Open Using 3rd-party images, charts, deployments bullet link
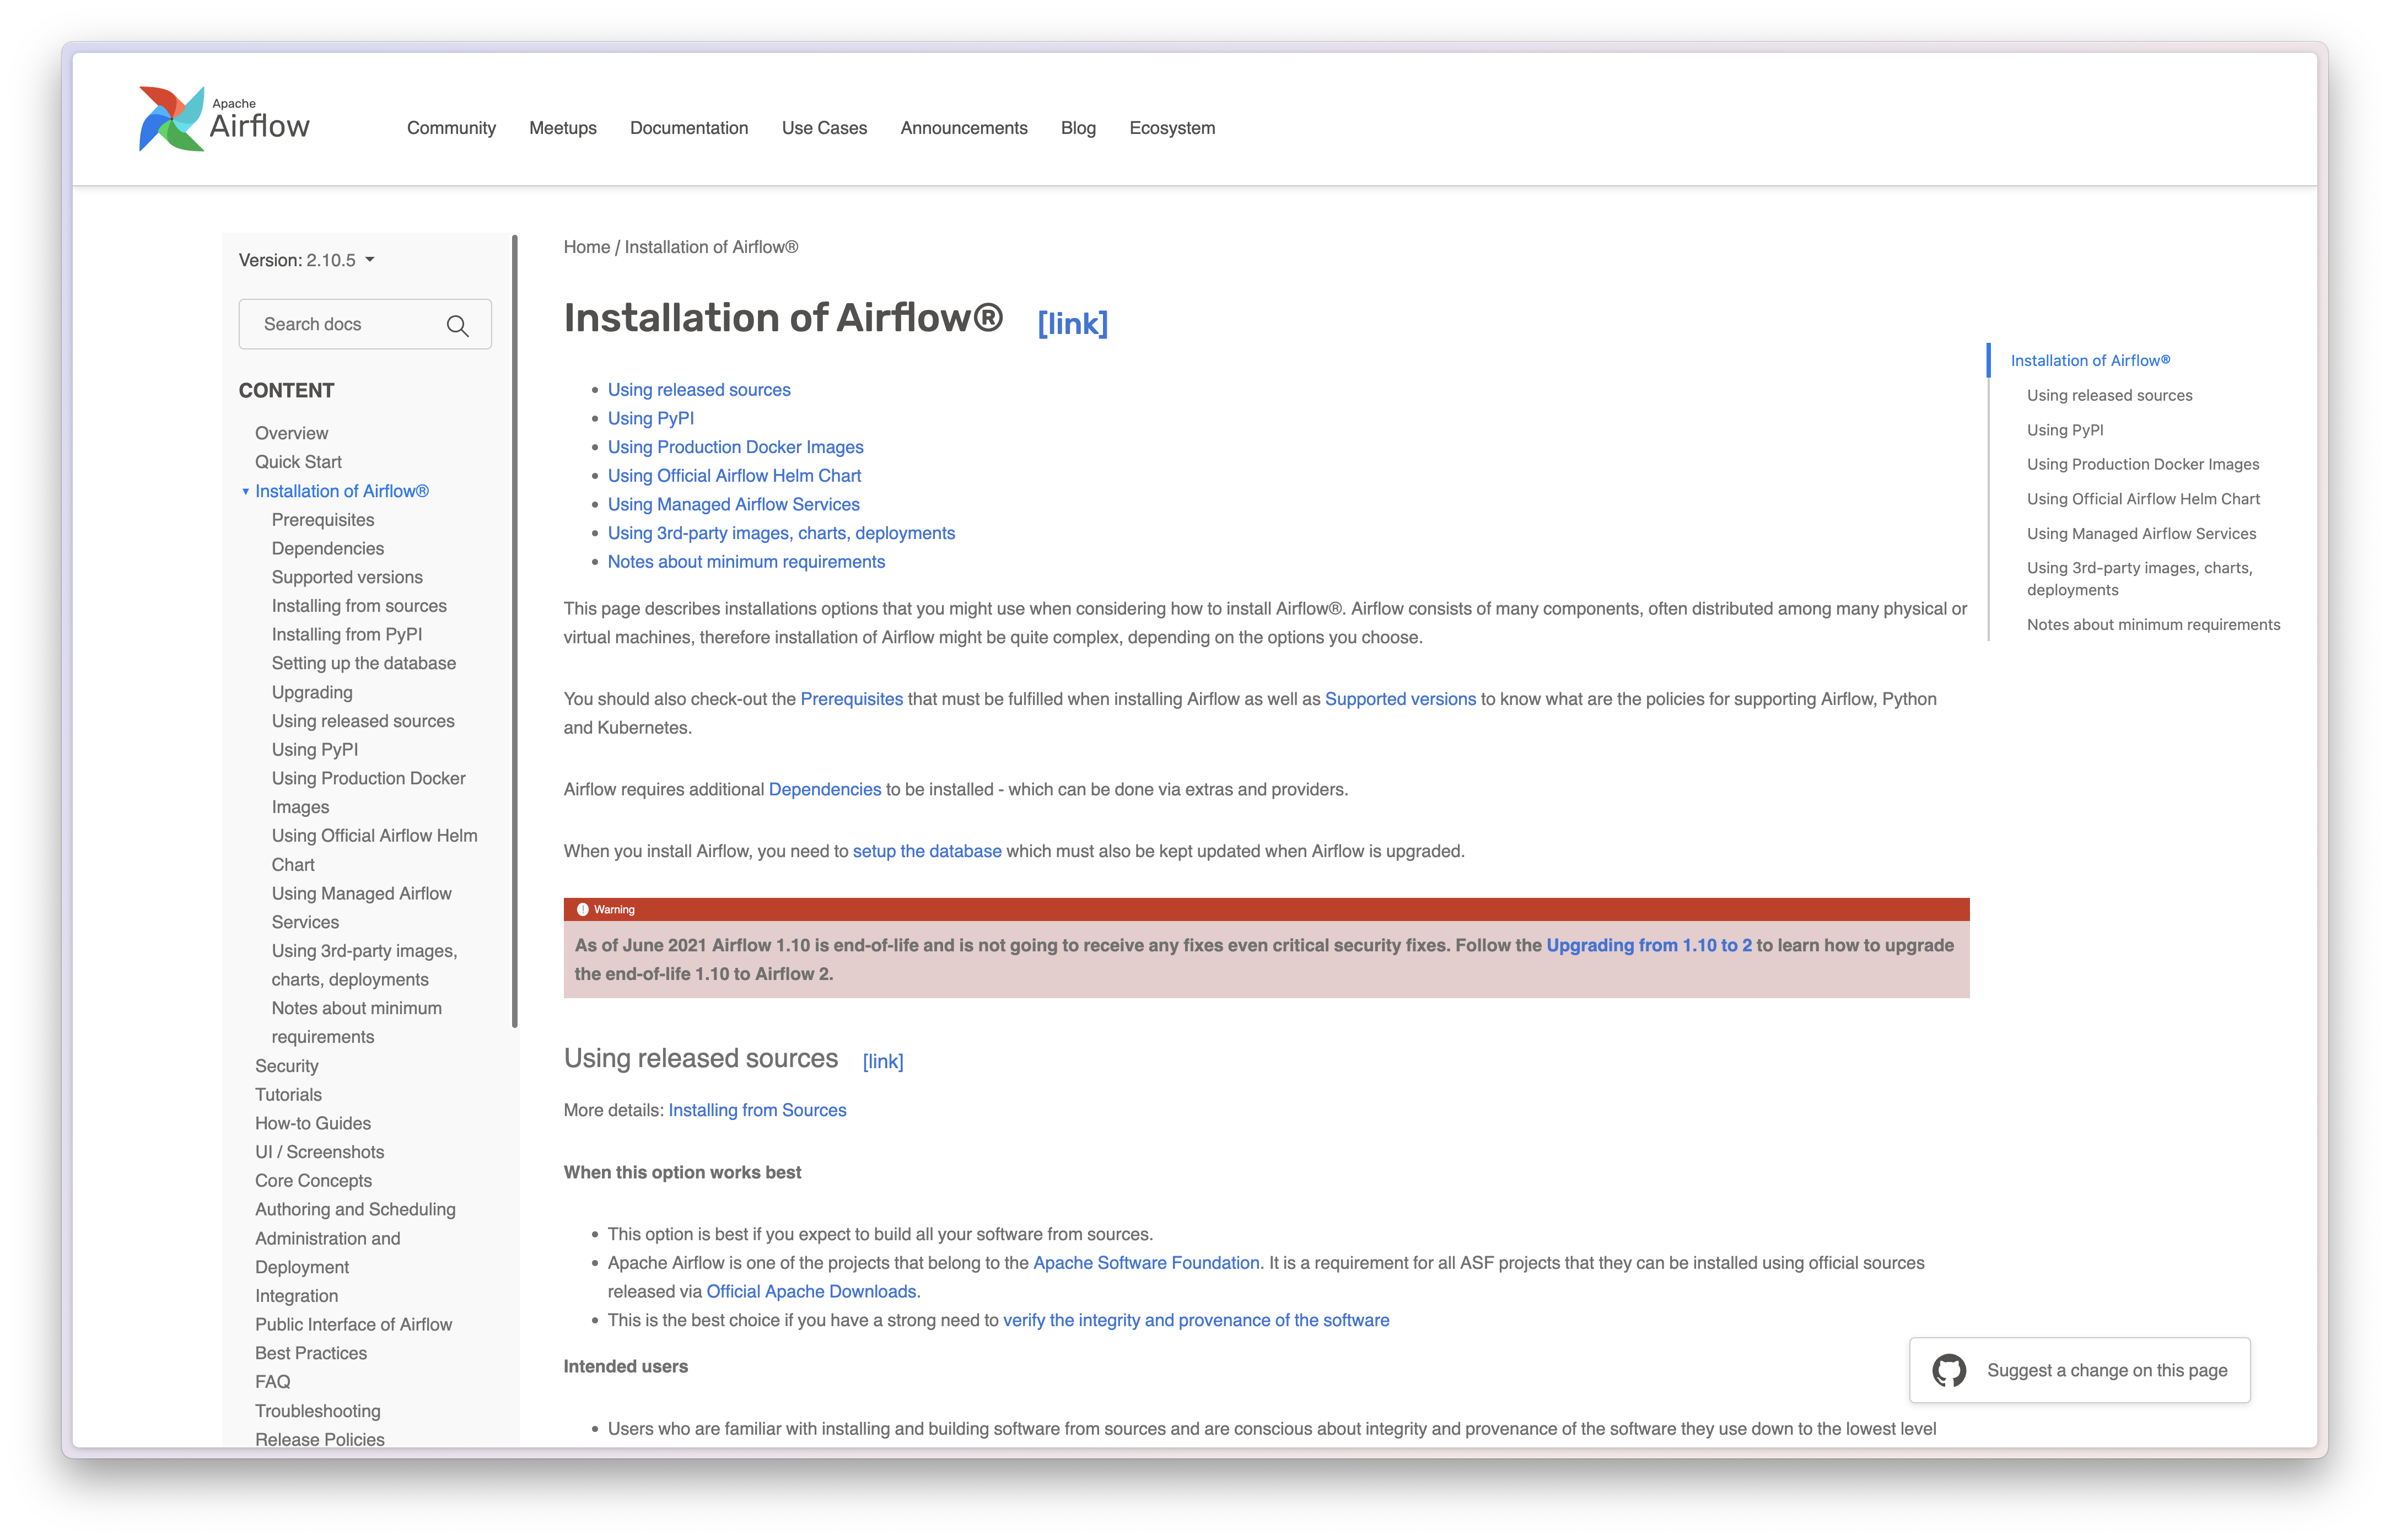This screenshot has width=2390, height=1540. 781,533
